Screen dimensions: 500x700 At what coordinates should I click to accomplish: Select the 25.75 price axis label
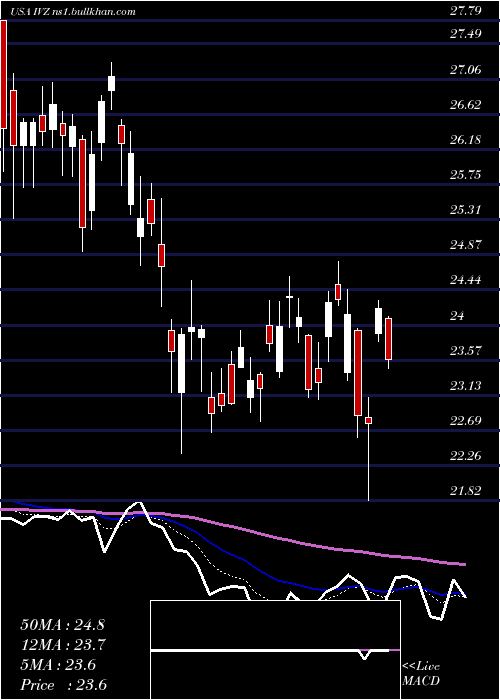coord(466,175)
